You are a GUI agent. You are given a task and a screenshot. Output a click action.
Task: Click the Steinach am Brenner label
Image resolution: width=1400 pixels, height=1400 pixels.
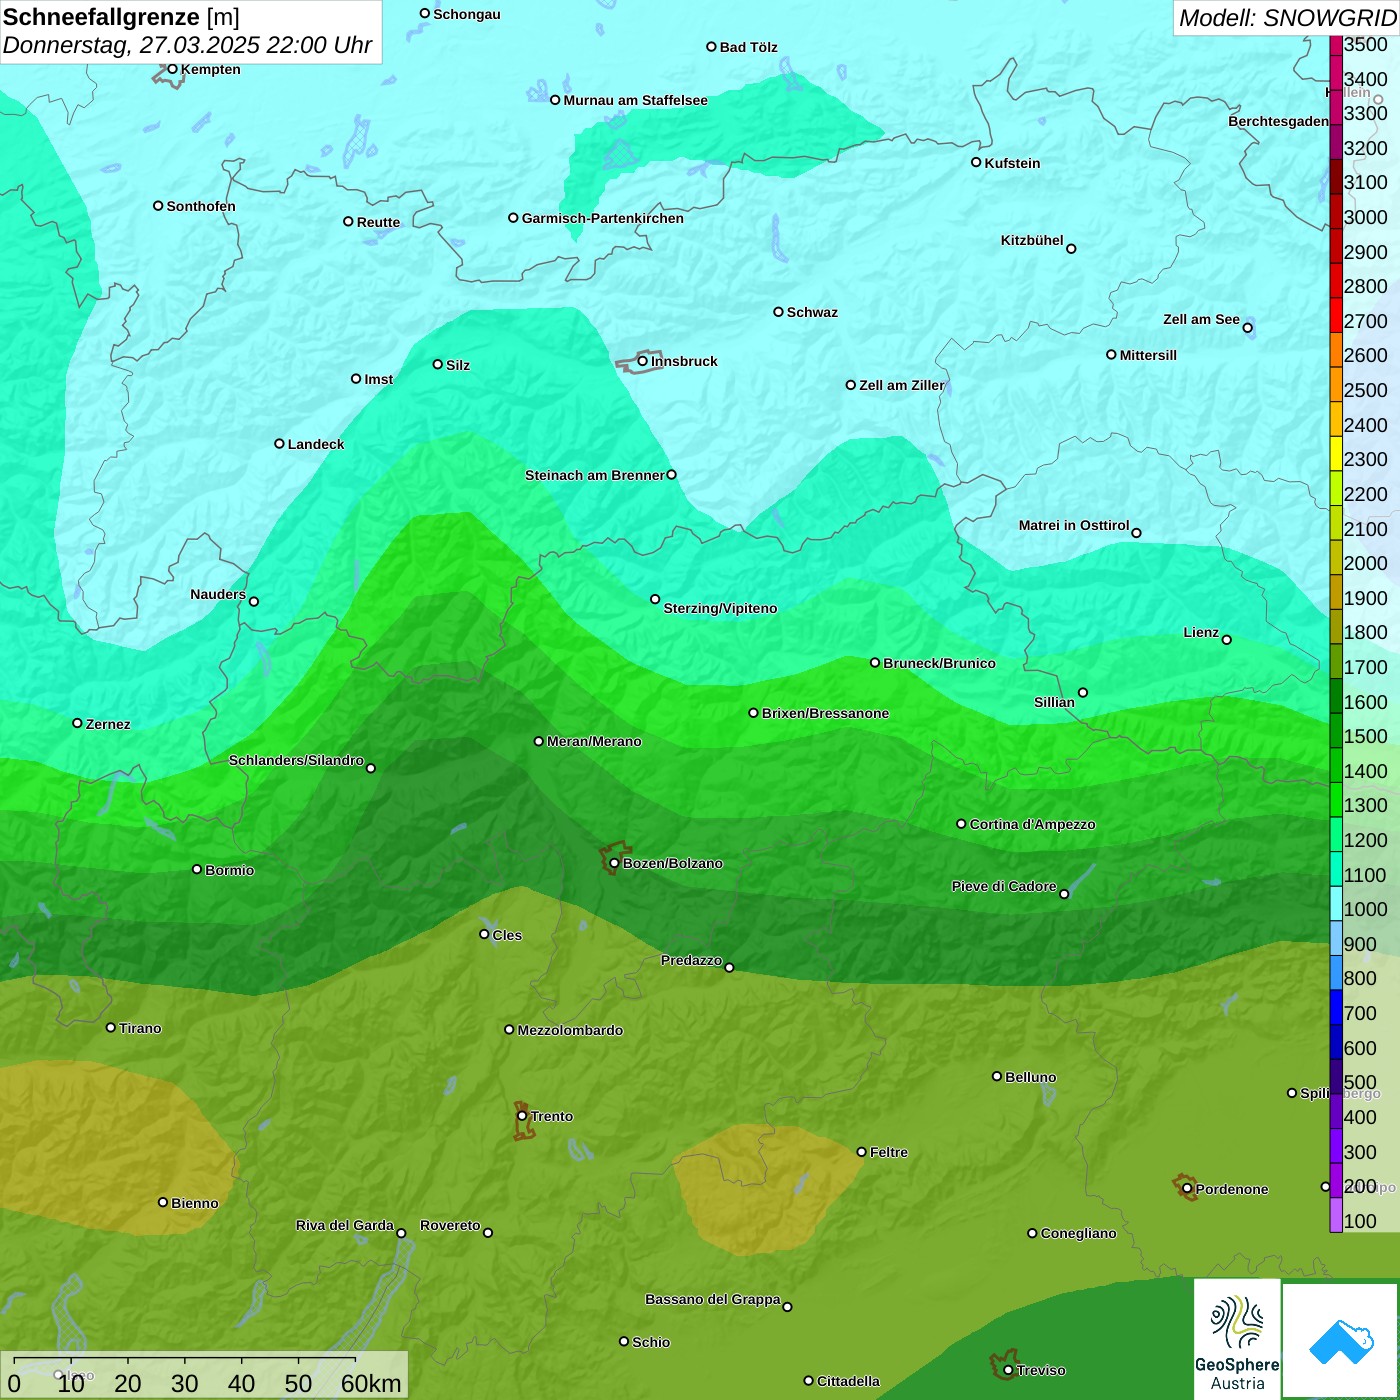(x=595, y=475)
